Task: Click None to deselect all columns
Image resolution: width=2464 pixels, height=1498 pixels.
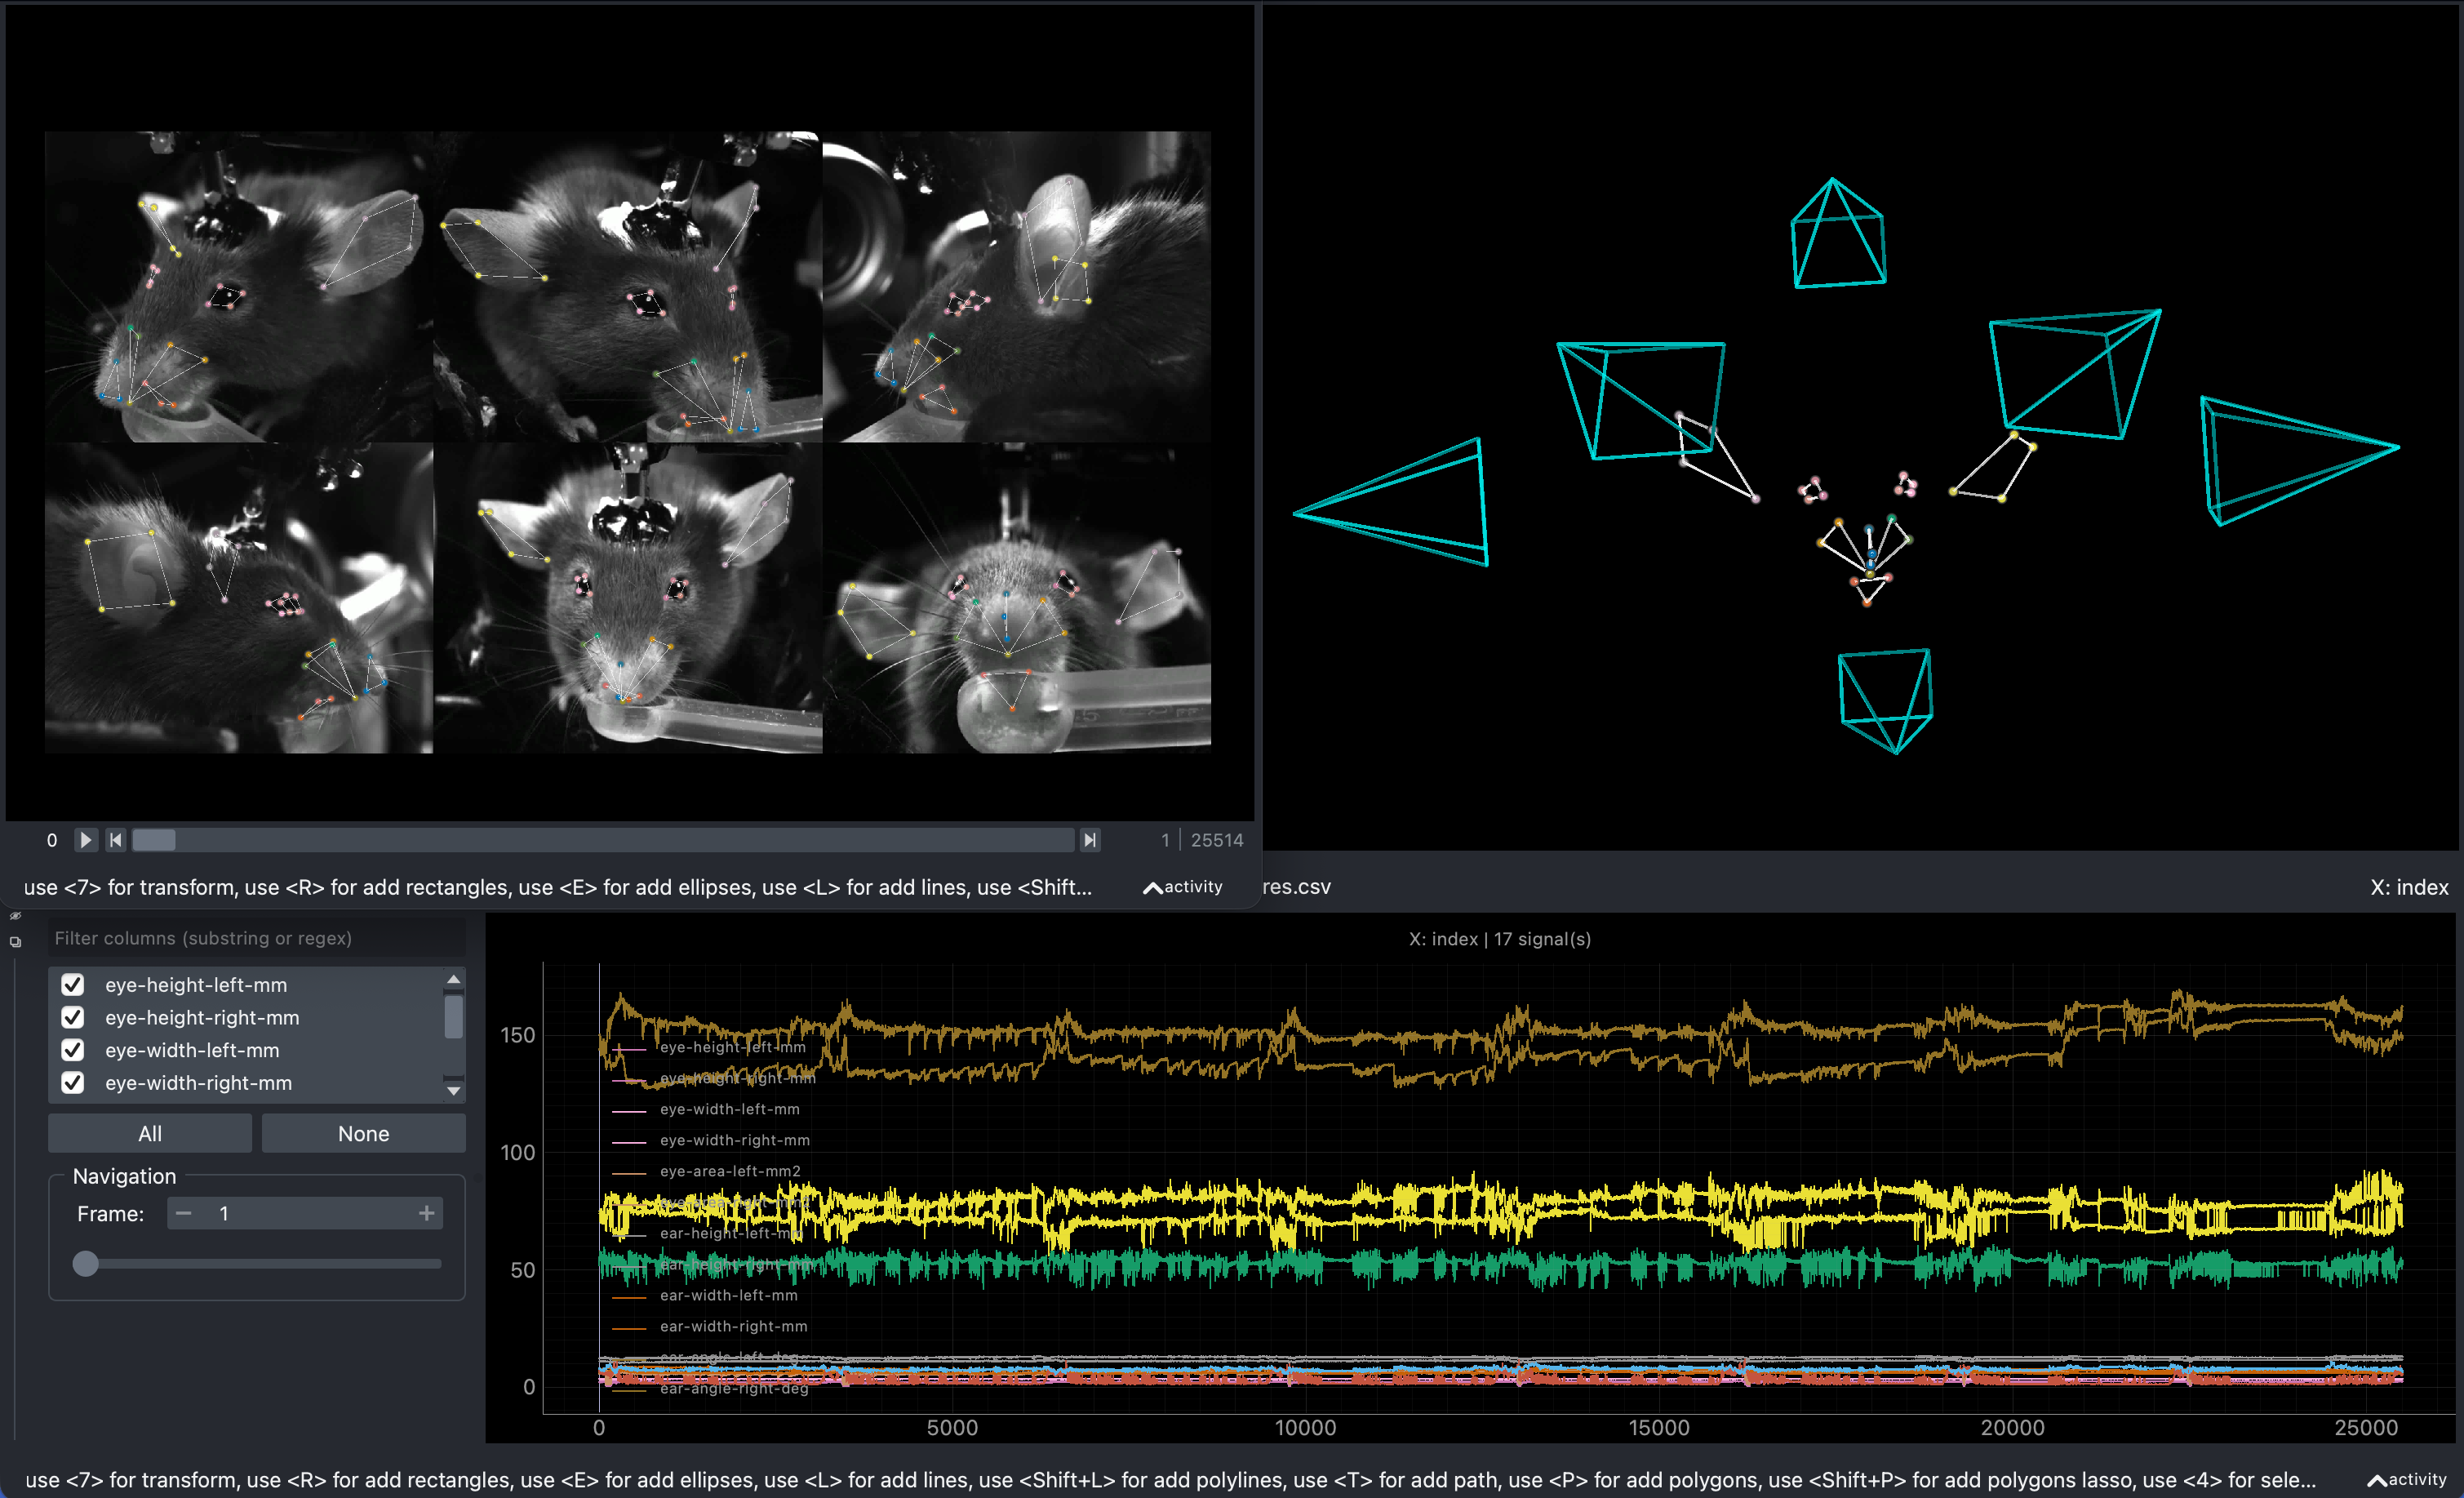Action: 363,1133
